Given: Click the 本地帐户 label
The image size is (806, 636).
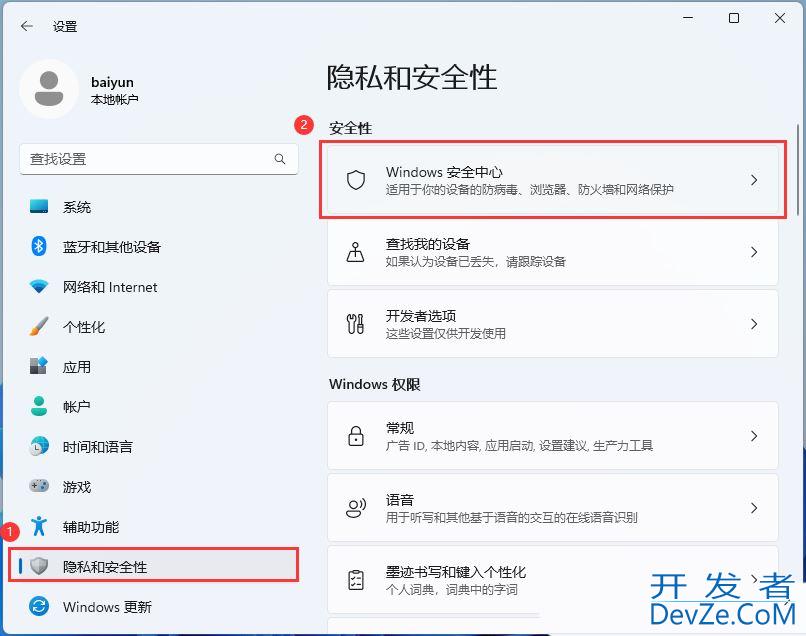Looking at the screenshot, I should (x=114, y=99).
